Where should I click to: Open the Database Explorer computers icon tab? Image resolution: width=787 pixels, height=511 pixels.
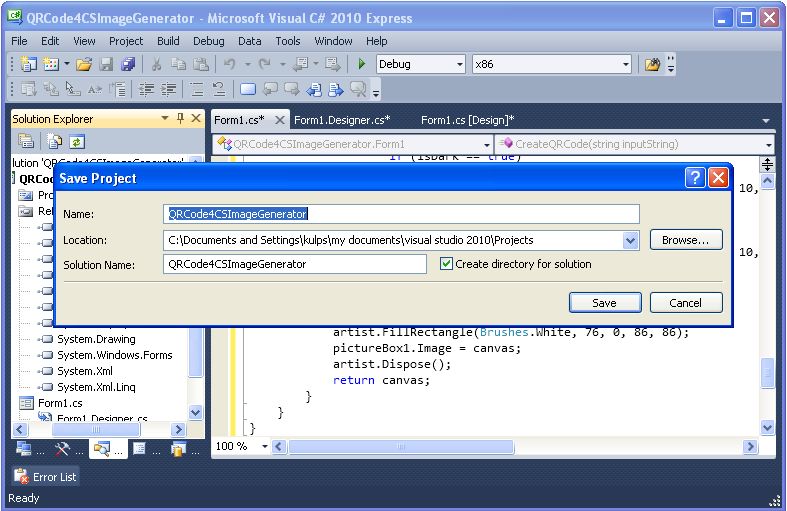[x=24, y=449]
